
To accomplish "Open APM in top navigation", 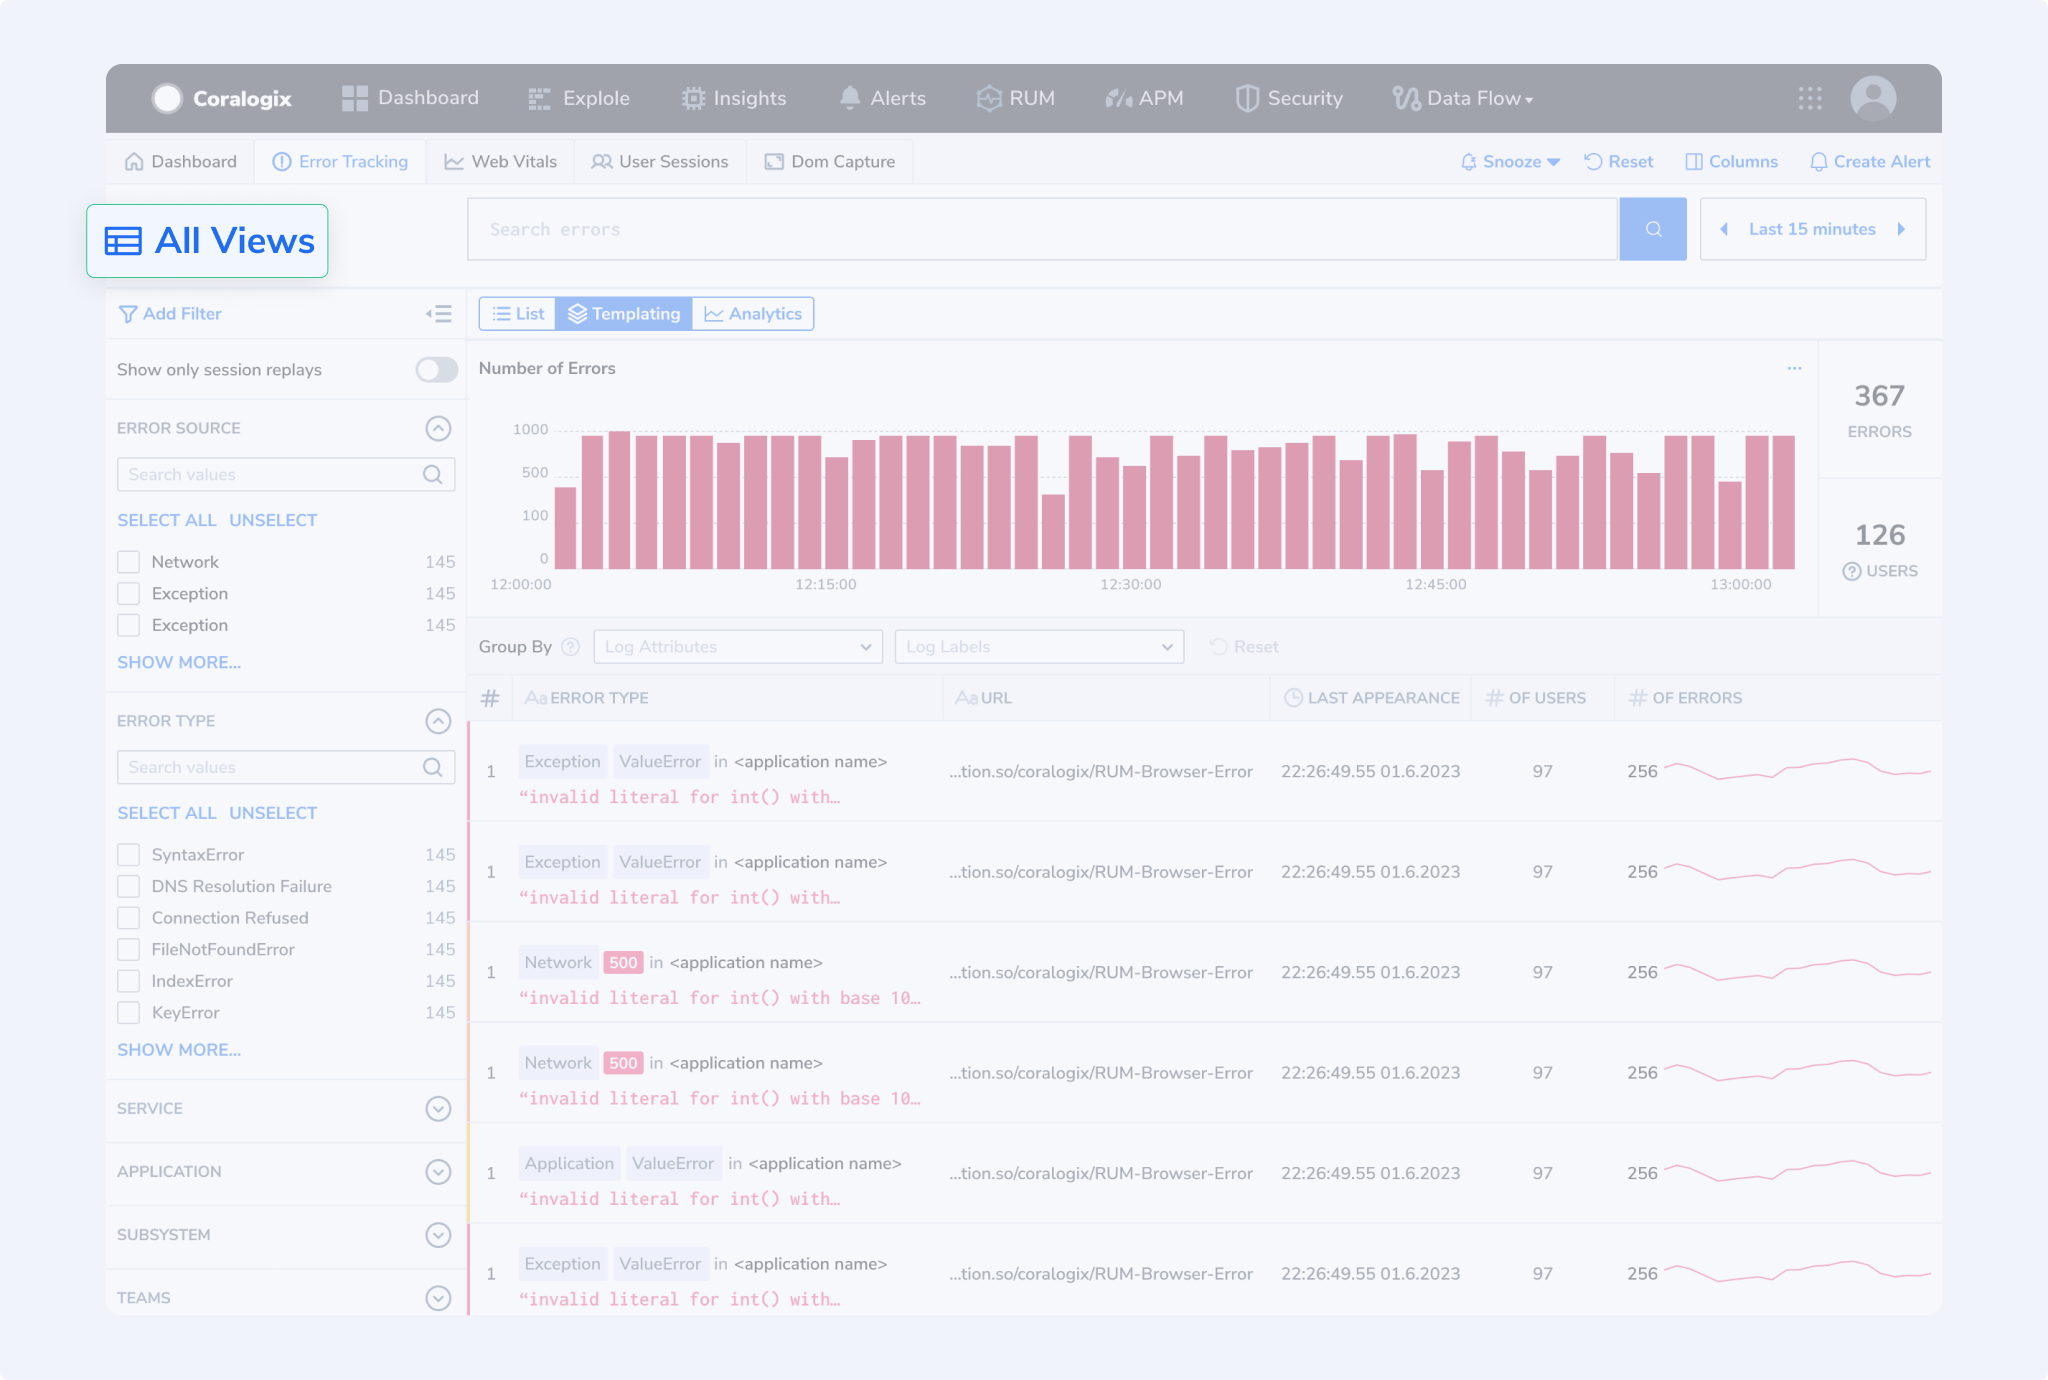I will [x=1144, y=98].
